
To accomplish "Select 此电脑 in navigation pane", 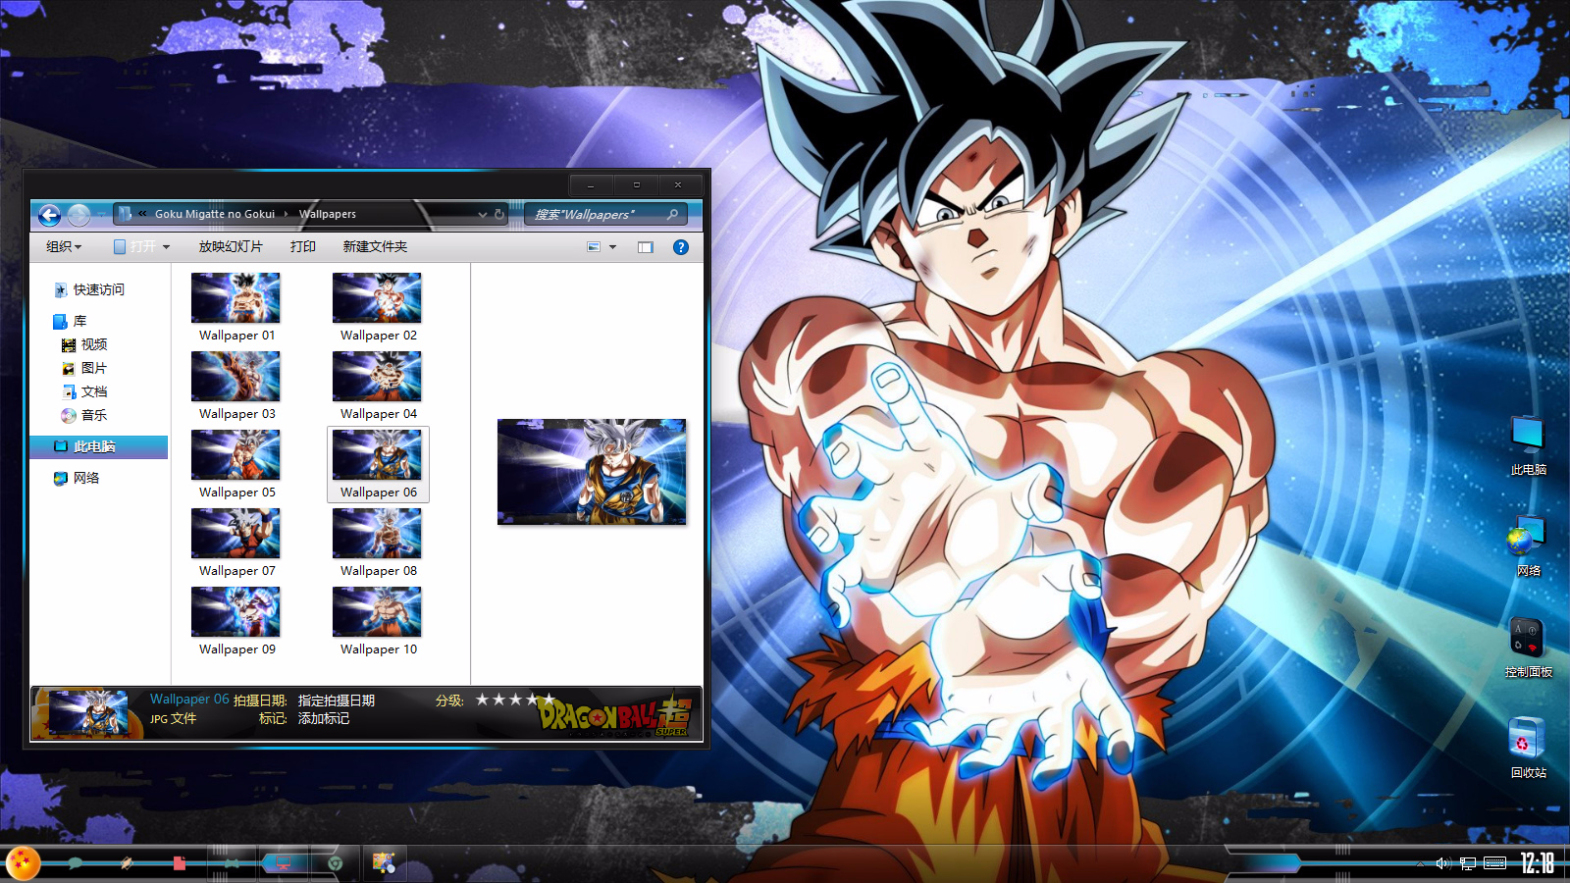I will click(x=99, y=447).
